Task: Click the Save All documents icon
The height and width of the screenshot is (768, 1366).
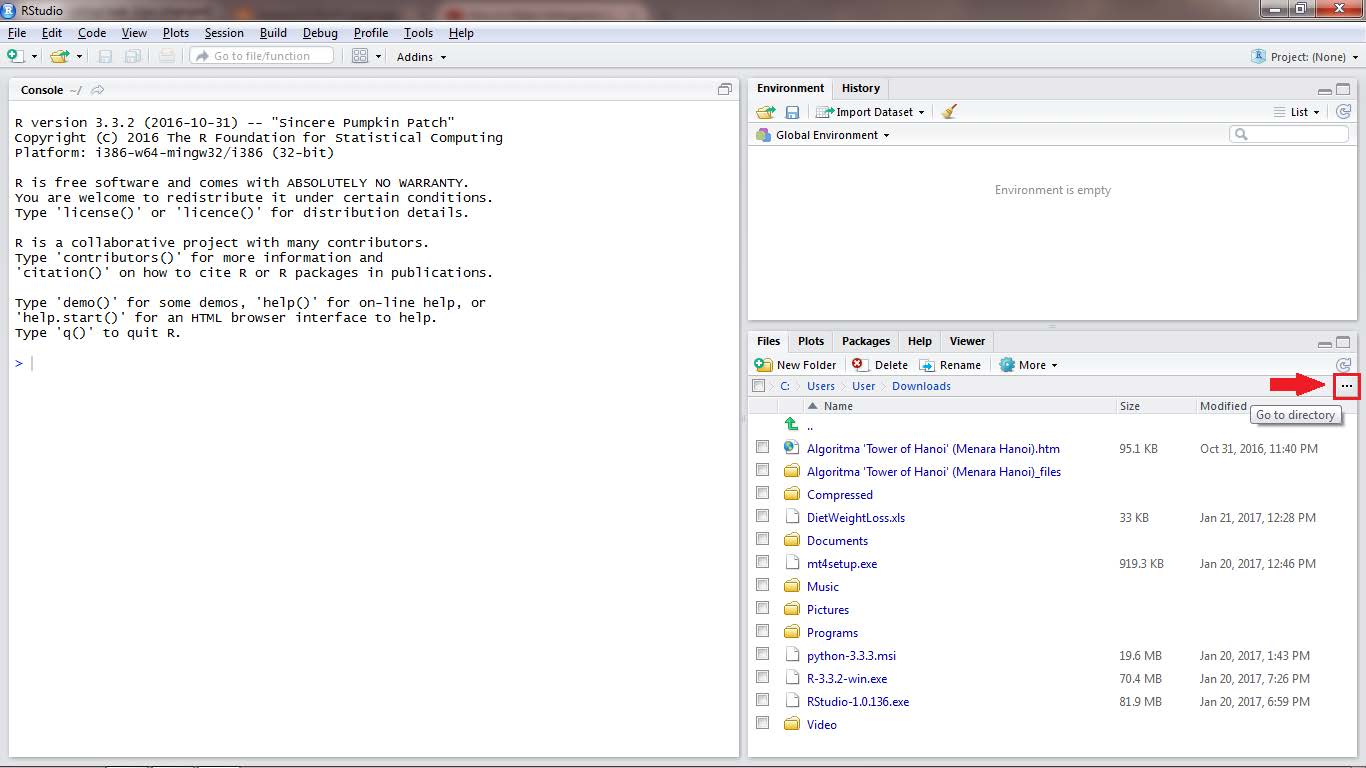Action: (132, 56)
